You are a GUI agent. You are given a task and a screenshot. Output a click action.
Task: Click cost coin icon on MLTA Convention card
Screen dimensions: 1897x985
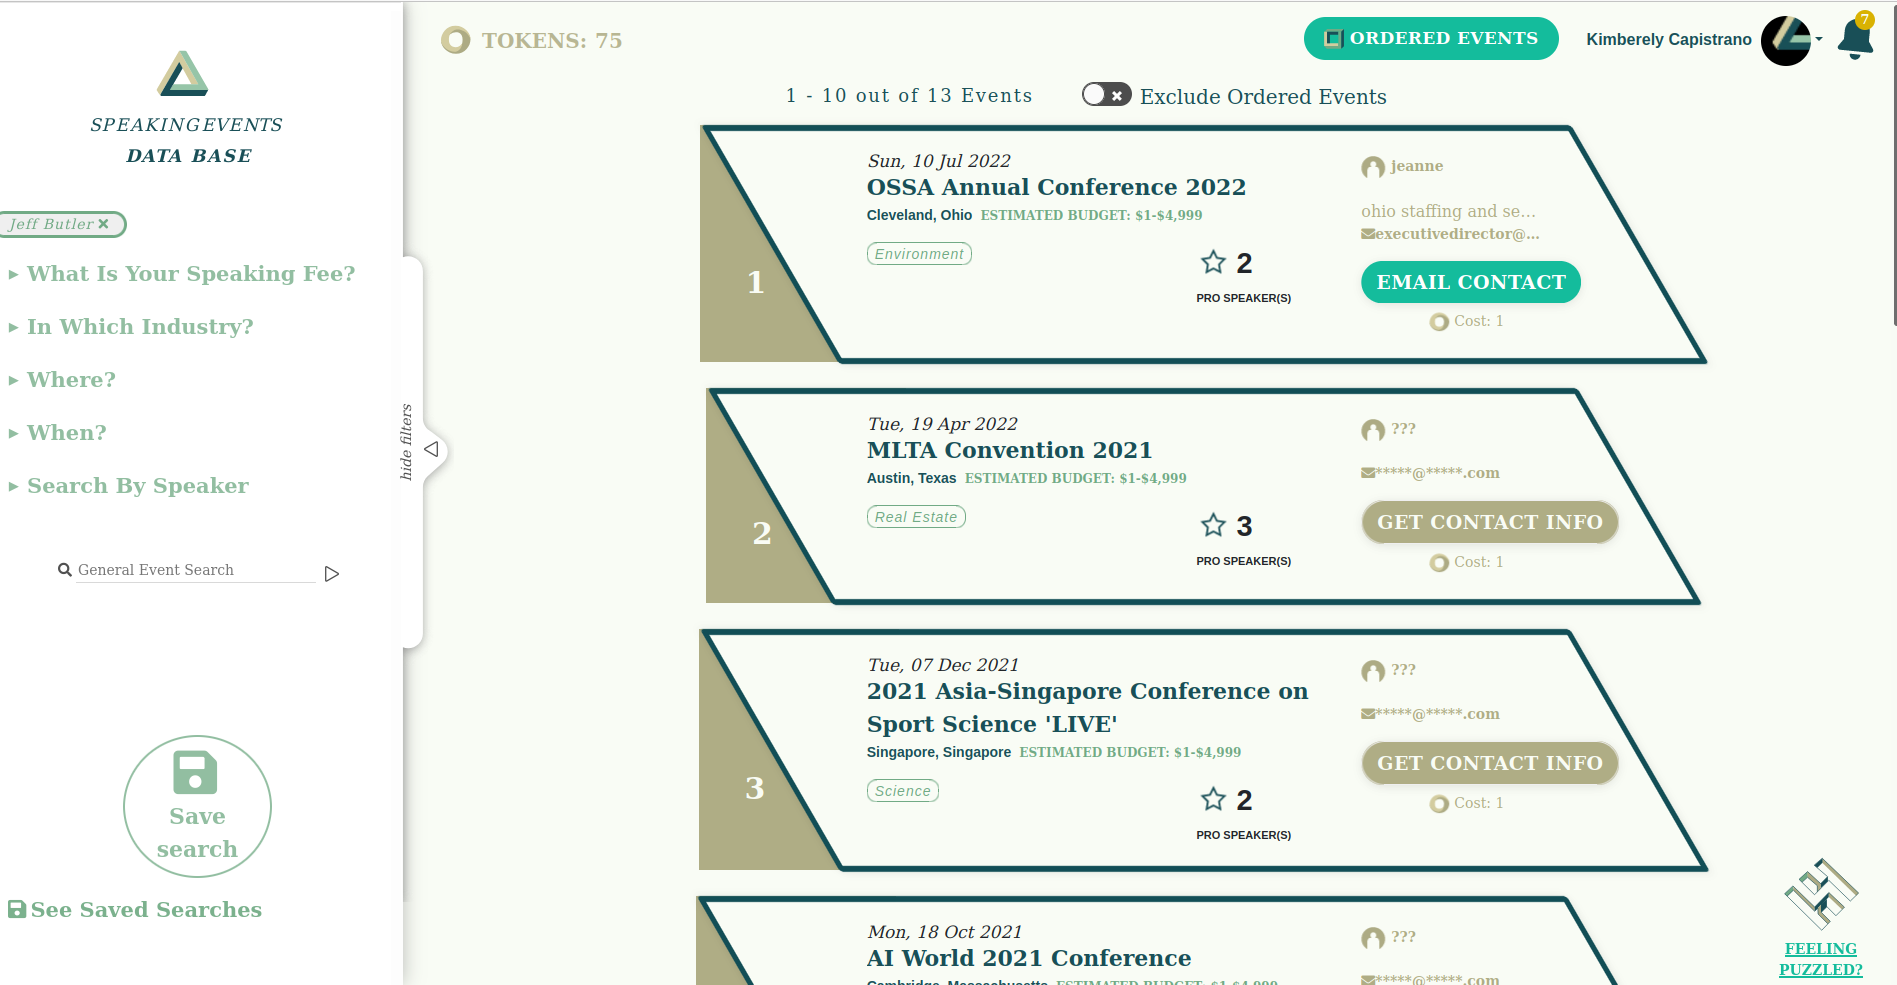(x=1439, y=563)
